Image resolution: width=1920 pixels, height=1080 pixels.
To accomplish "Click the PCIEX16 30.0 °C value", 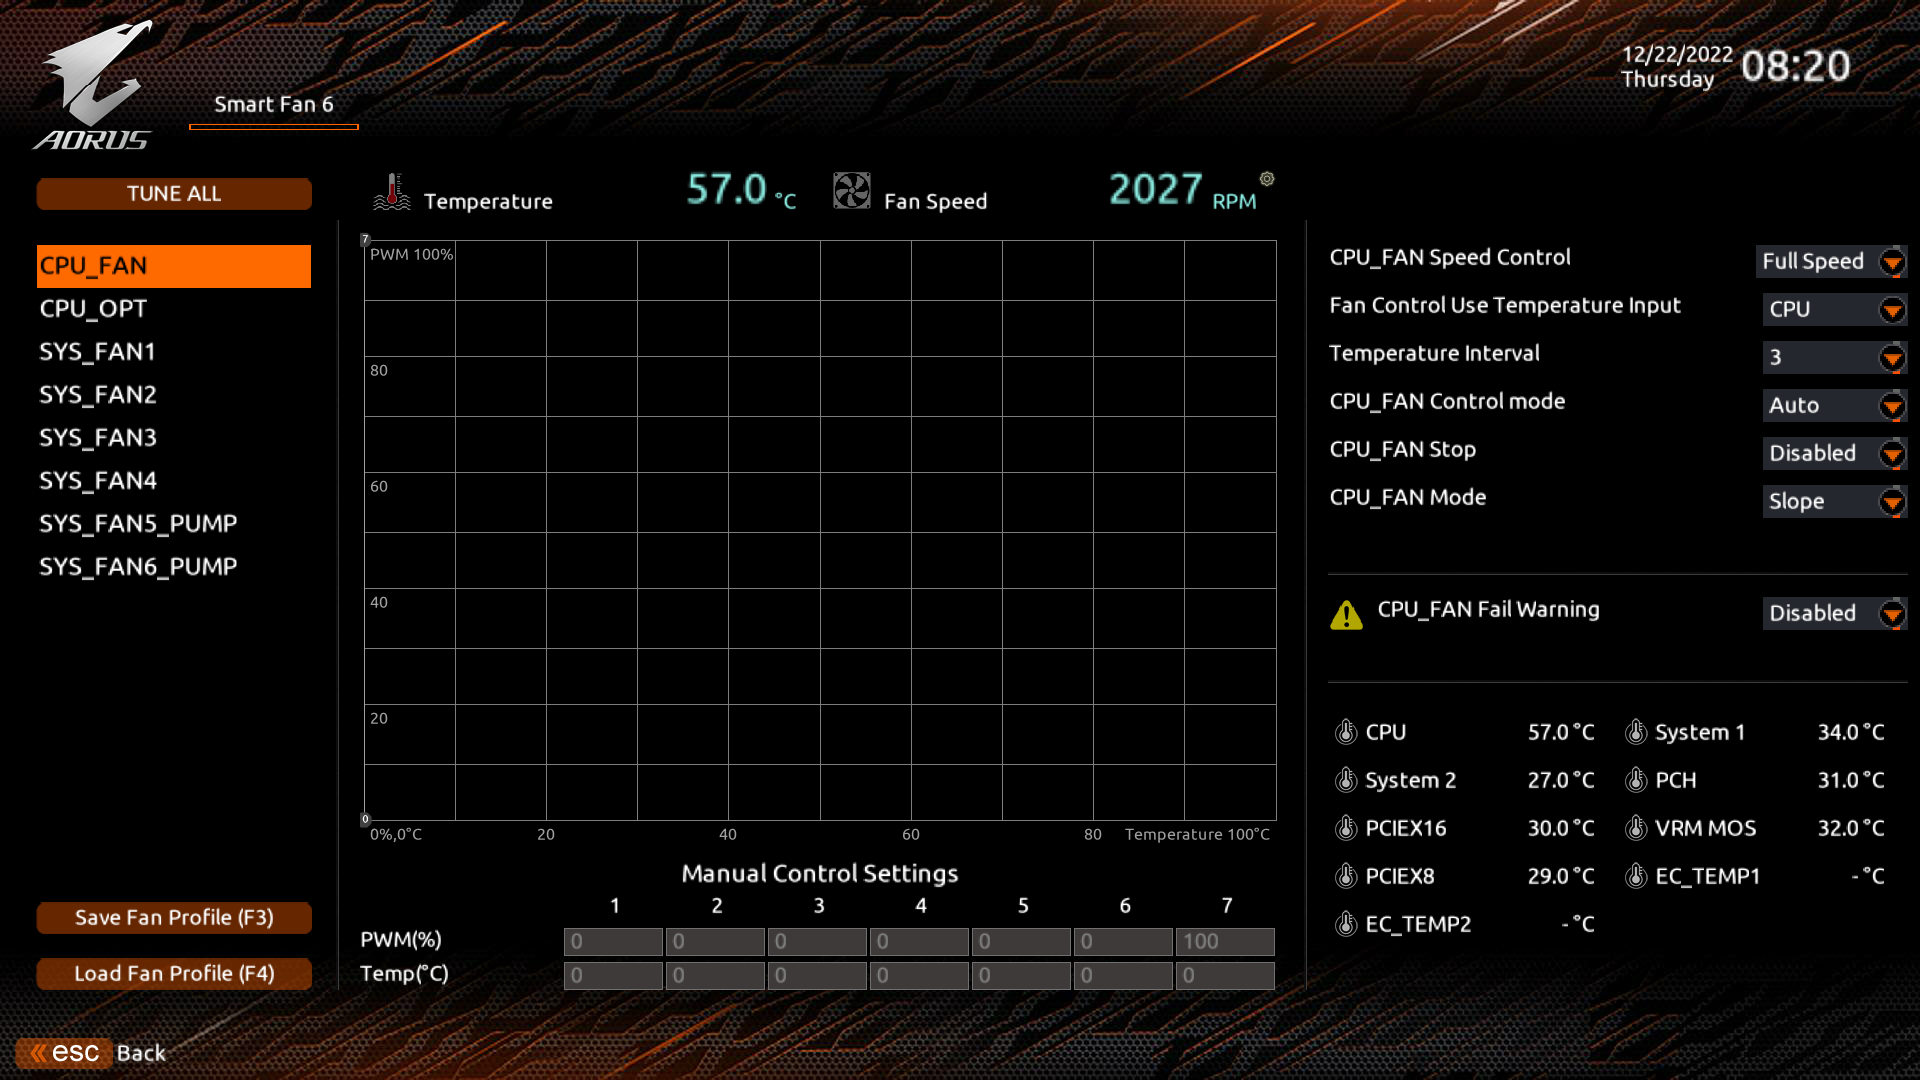I will [1561, 828].
